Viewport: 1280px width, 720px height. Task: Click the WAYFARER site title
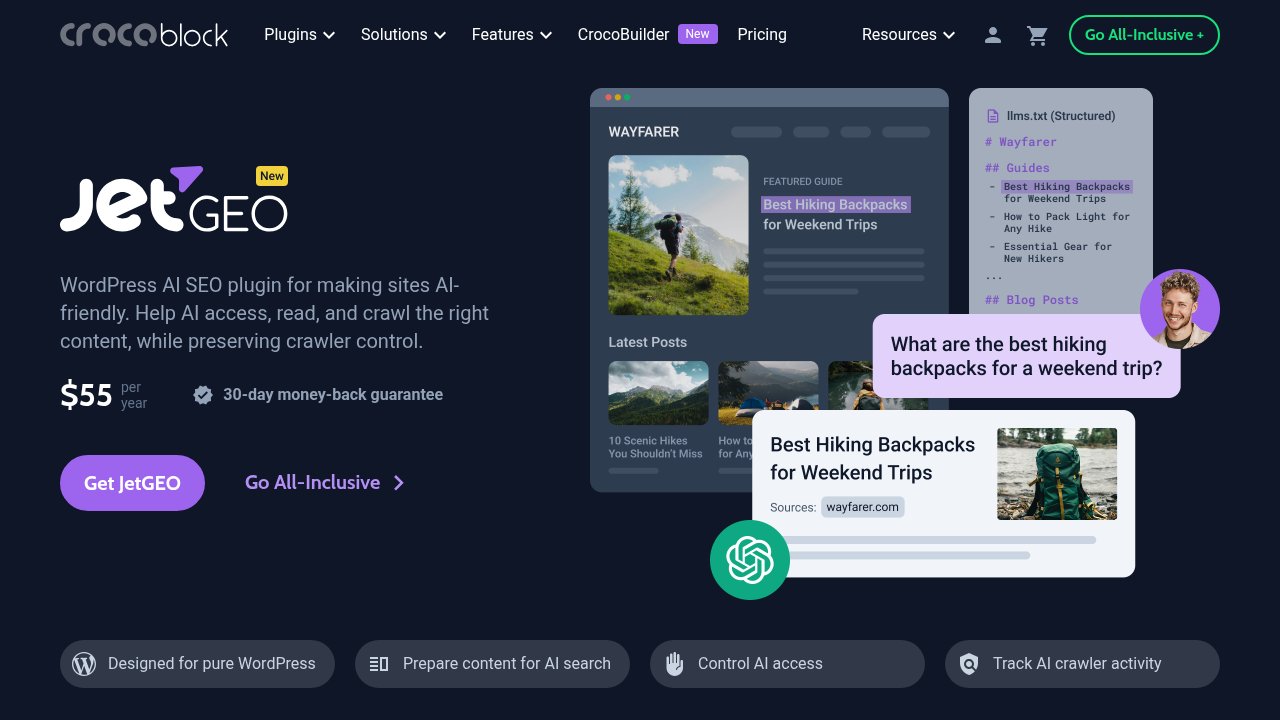pyautogui.click(x=644, y=132)
